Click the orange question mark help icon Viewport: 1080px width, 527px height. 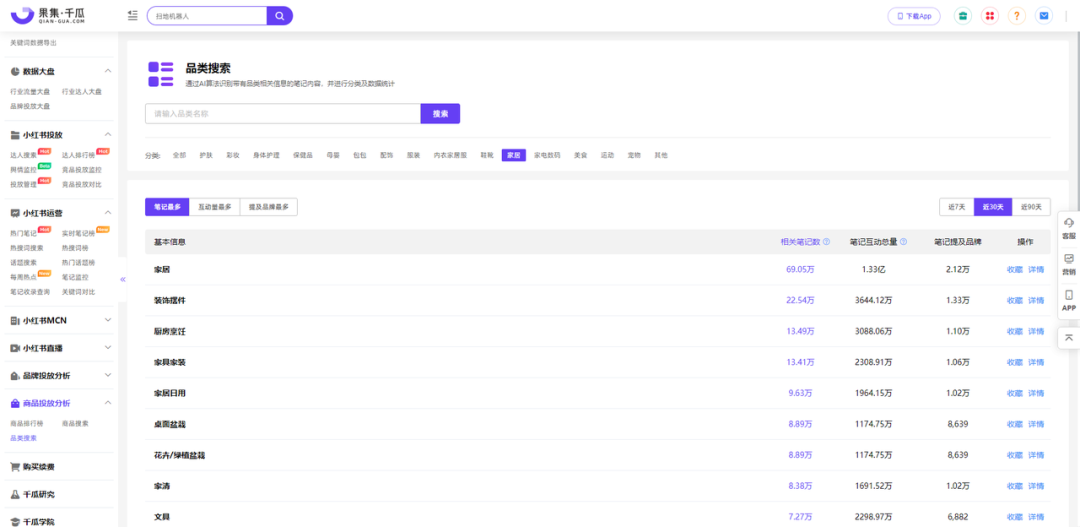(1017, 16)
